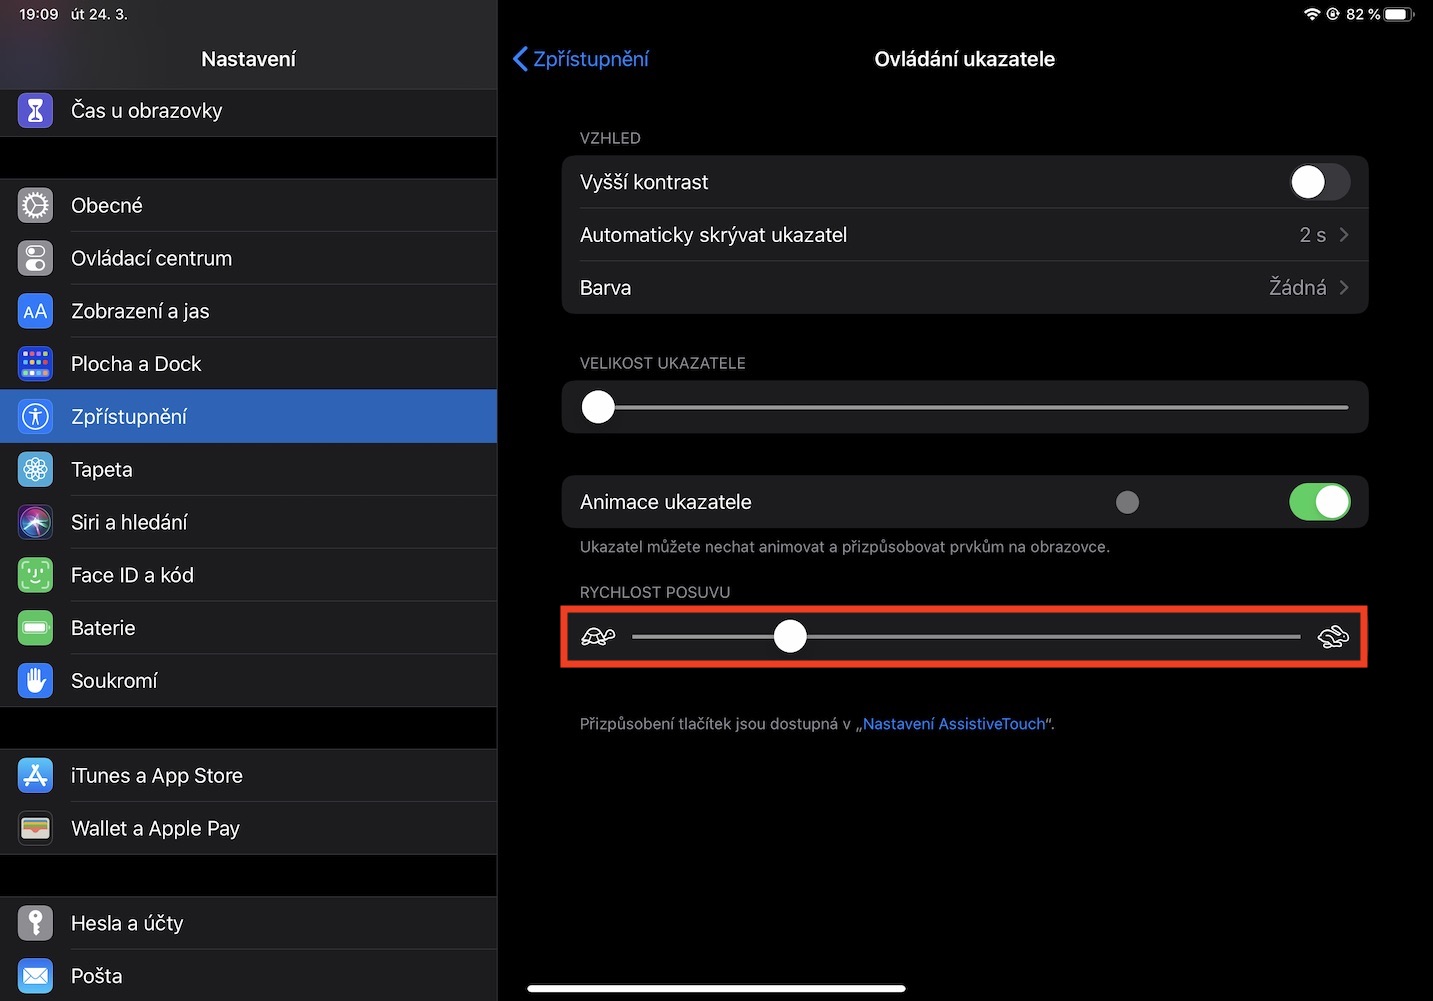Image resolution: width=1433 pixels, height=1001 pixels.
Task: Open the Soukromí hand icon
Action: click(x=35, y=681)
